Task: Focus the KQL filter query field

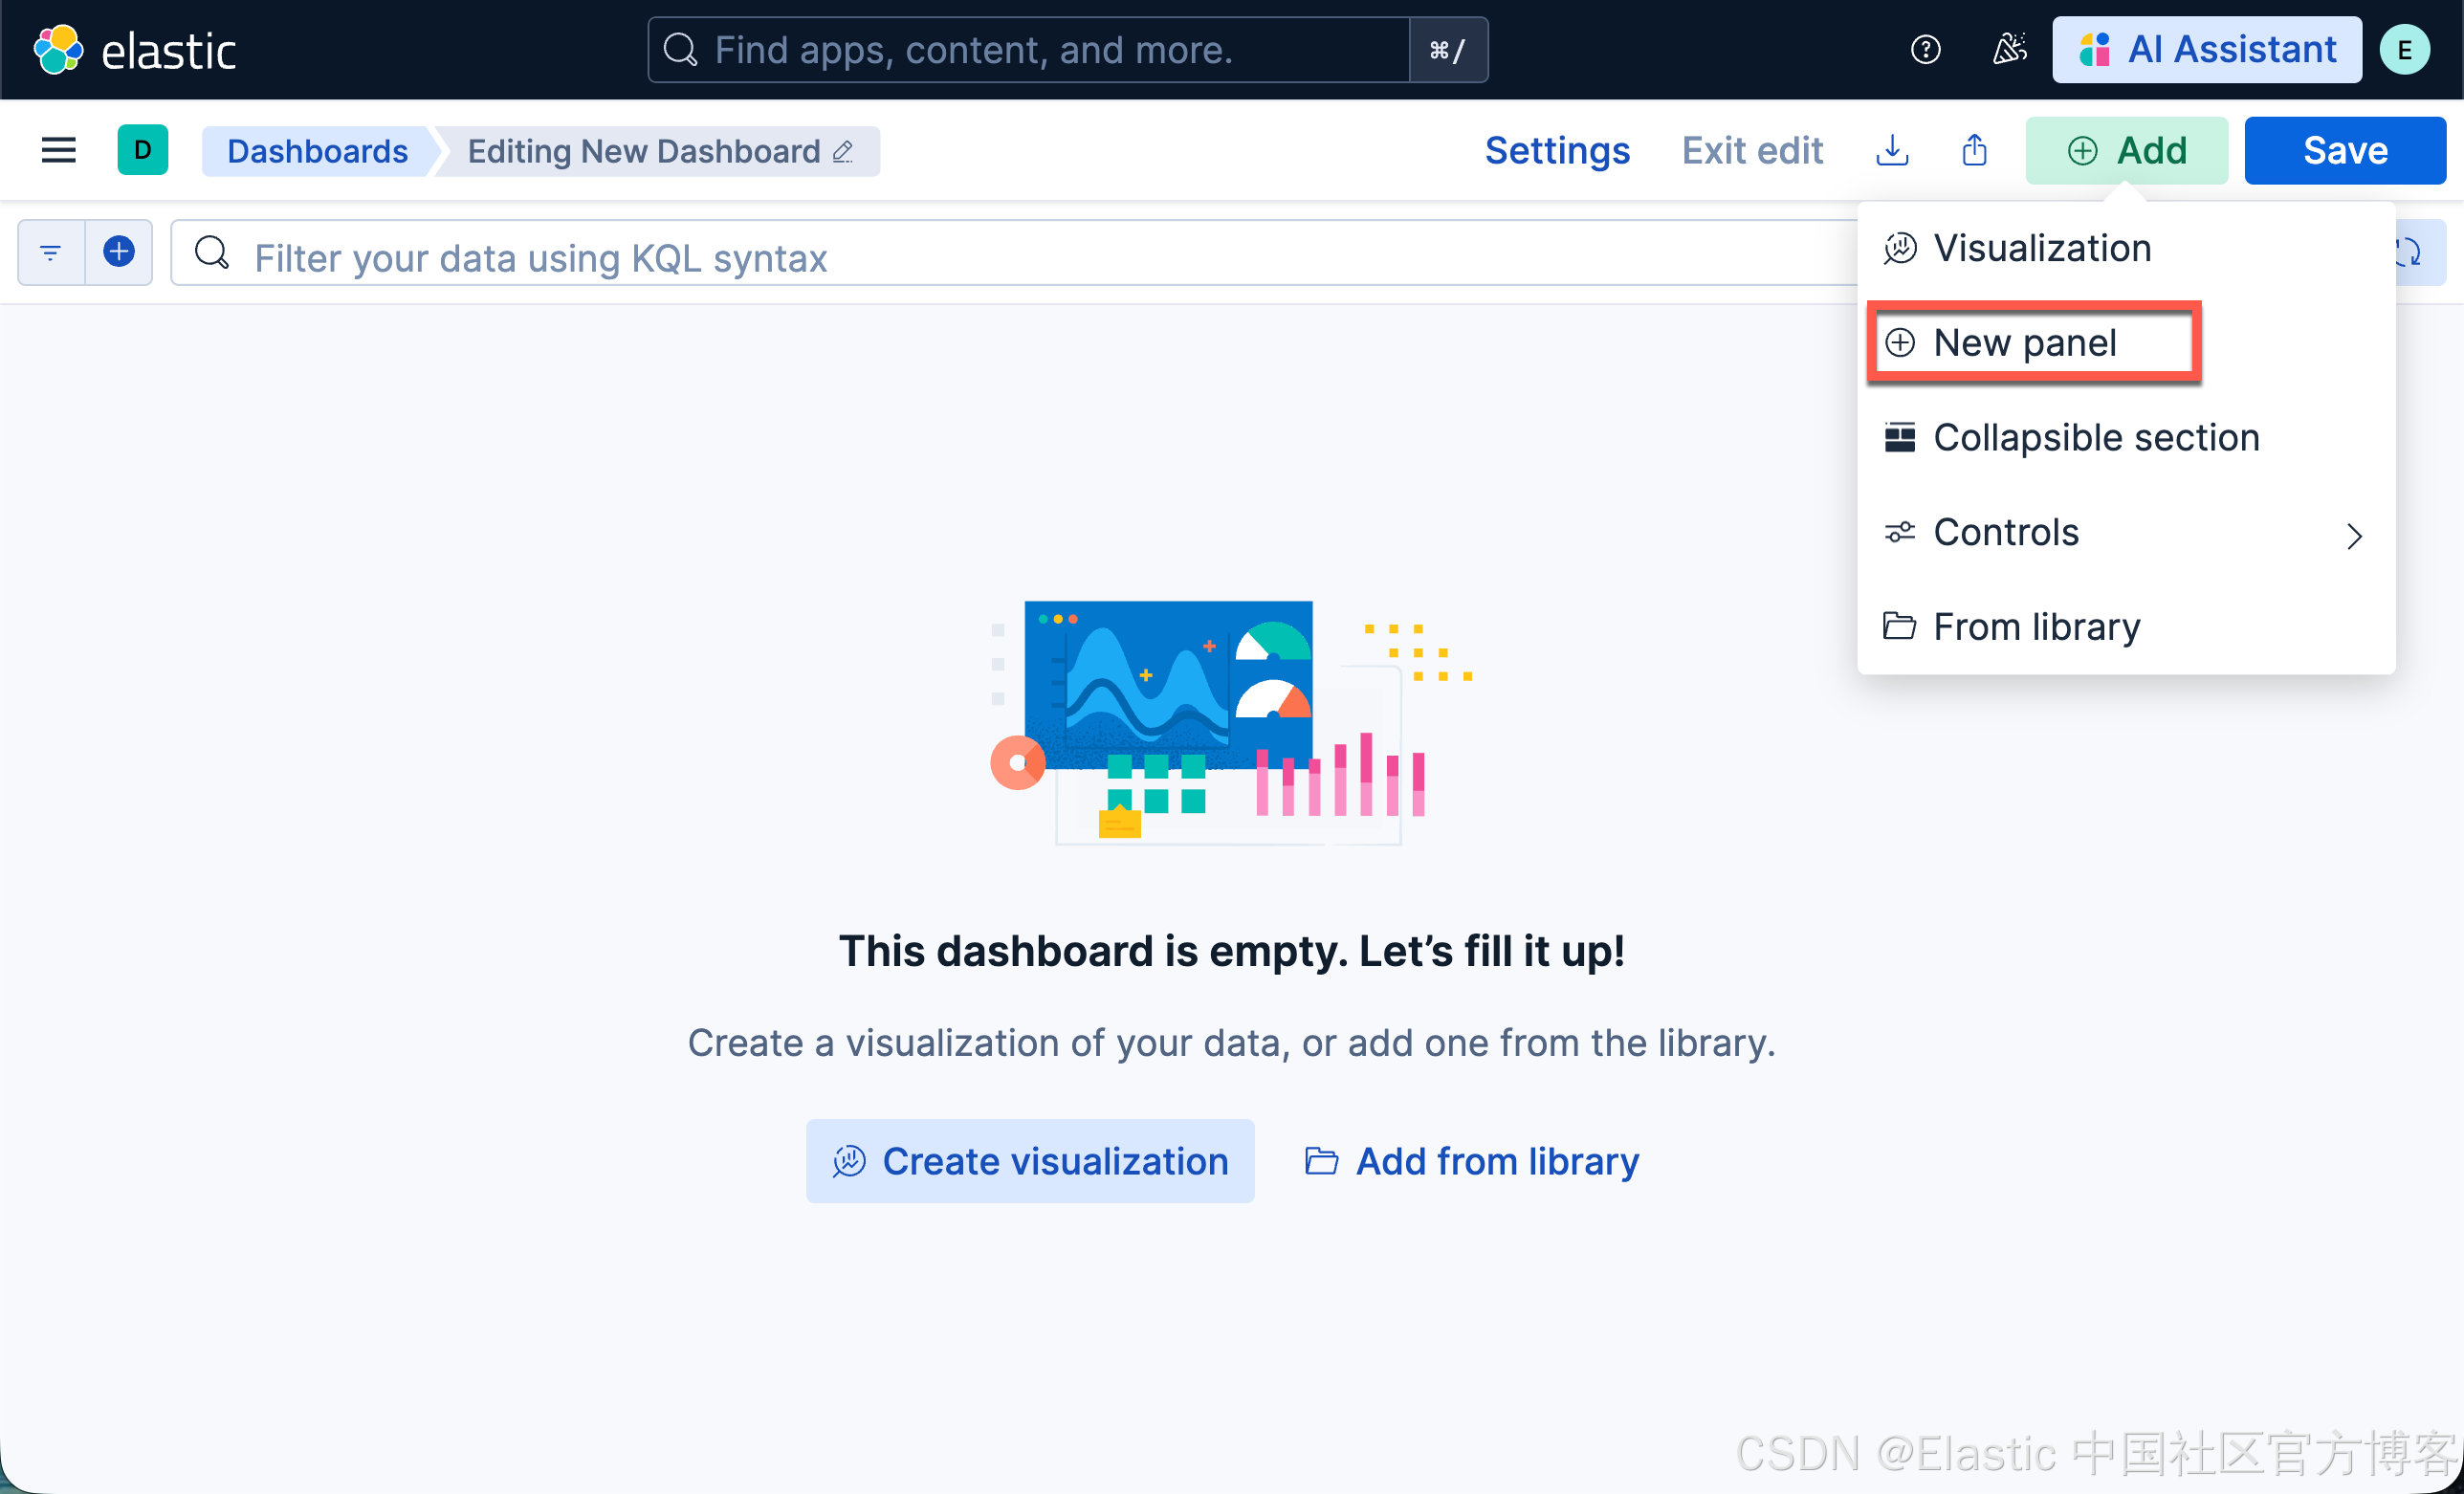Action: point(1000,257)
